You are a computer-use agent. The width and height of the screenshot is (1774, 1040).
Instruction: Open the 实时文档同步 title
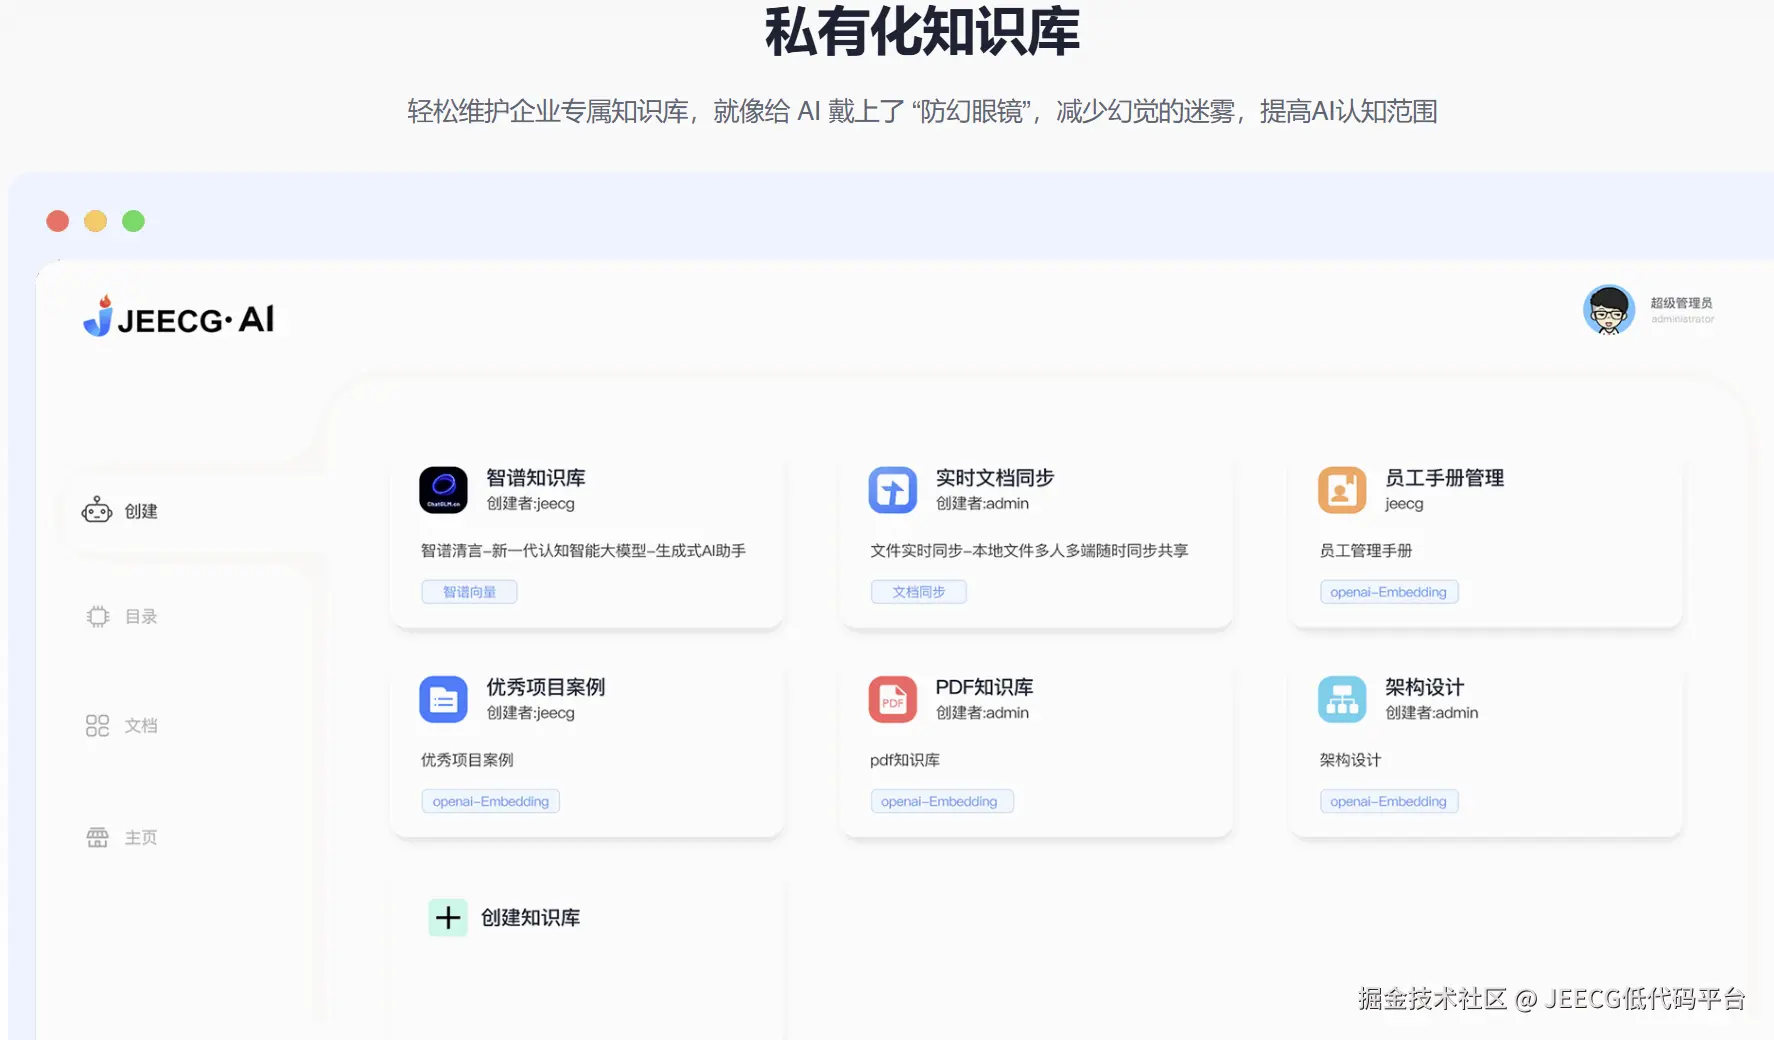995,478
